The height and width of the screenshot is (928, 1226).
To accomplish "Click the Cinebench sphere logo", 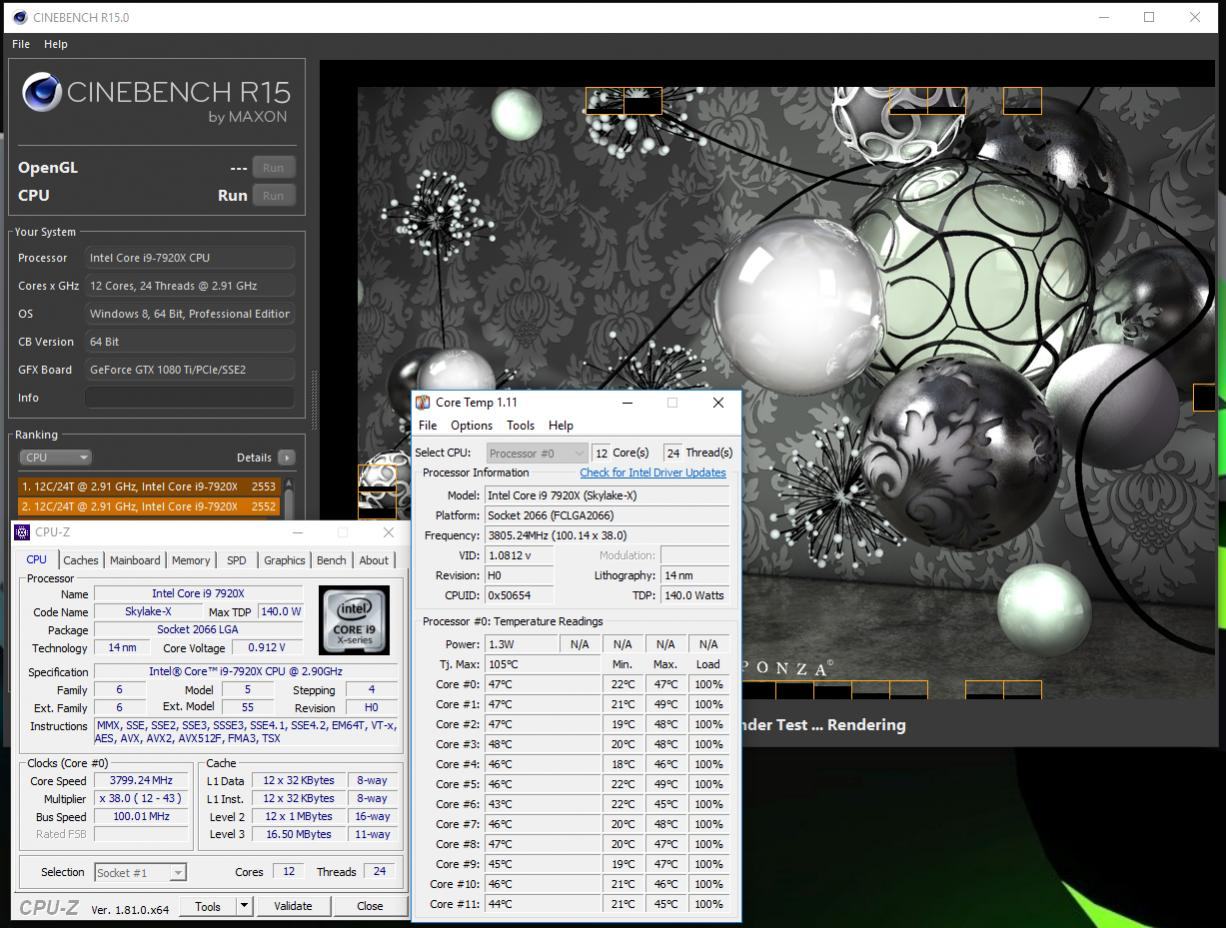I will 42,93.
